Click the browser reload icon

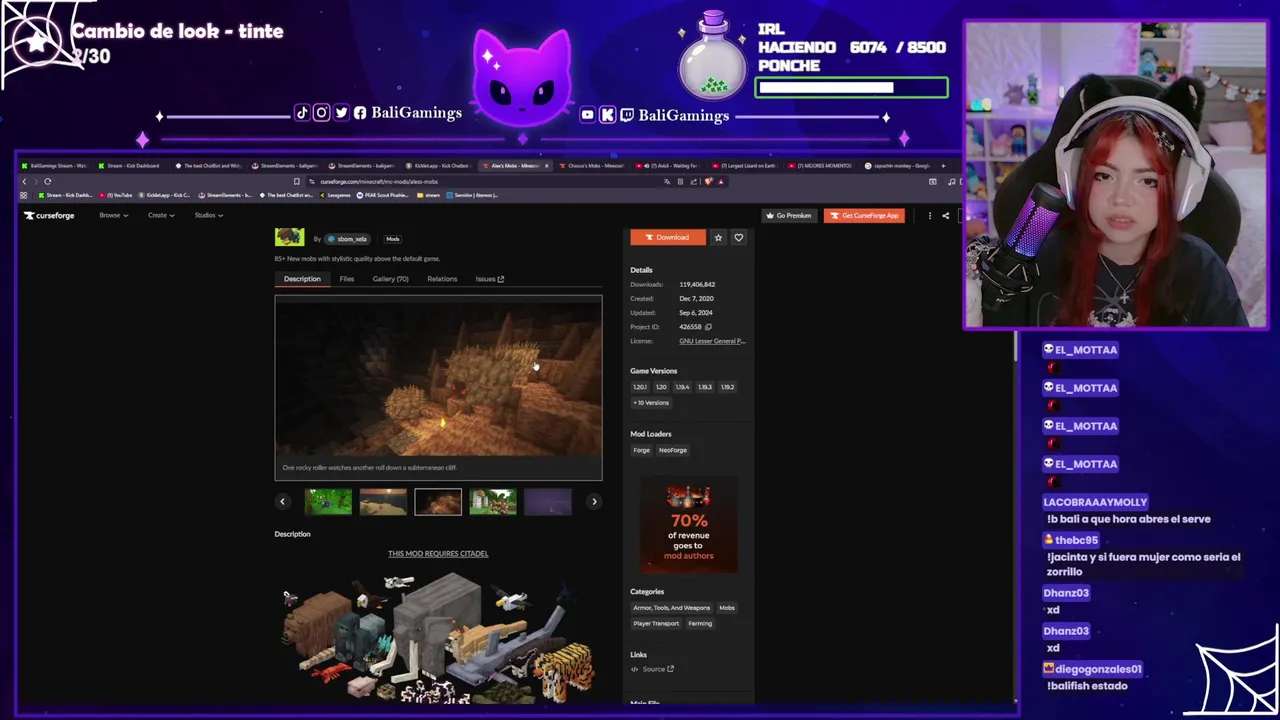point(47,182)
